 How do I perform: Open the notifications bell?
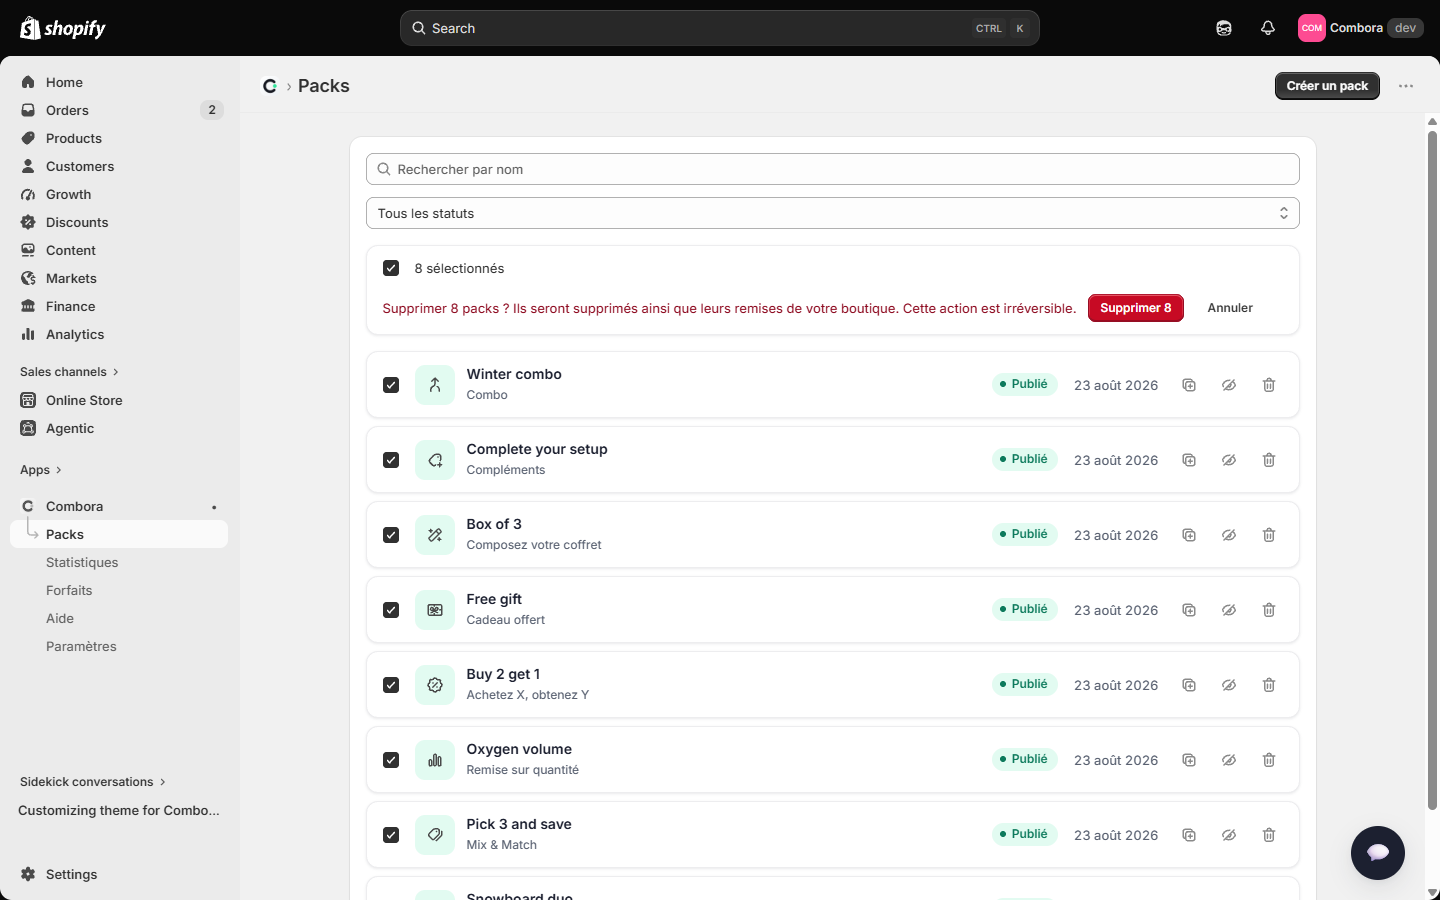tap(1268, 28)
